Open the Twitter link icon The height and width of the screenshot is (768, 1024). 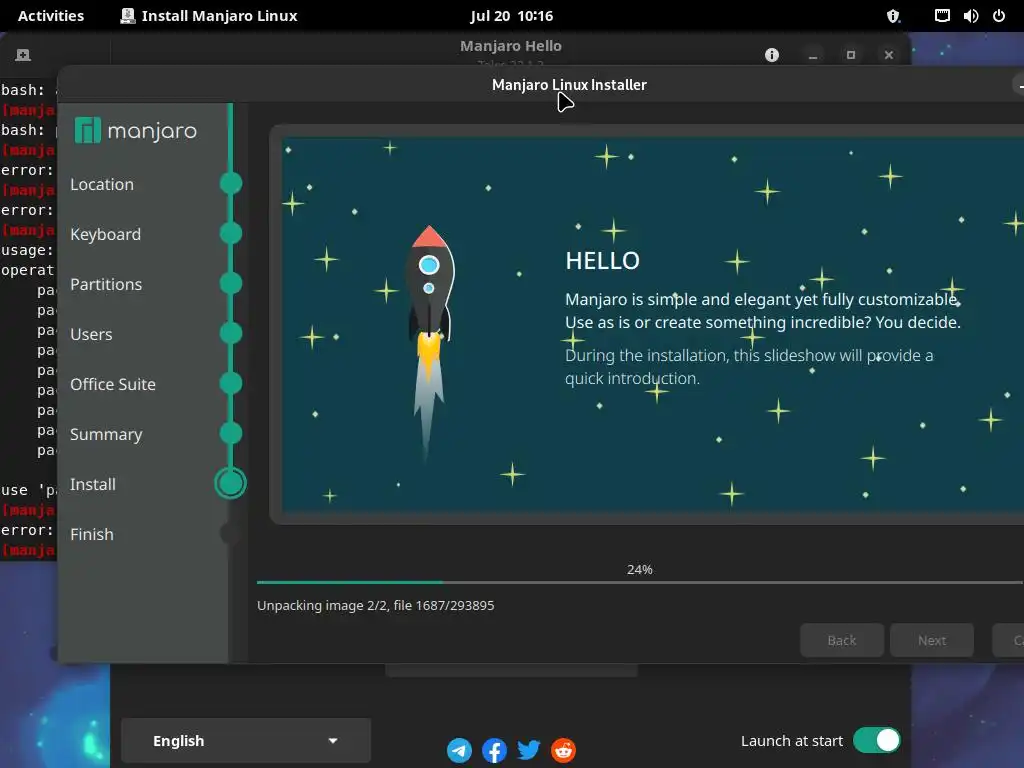(529, 750)
